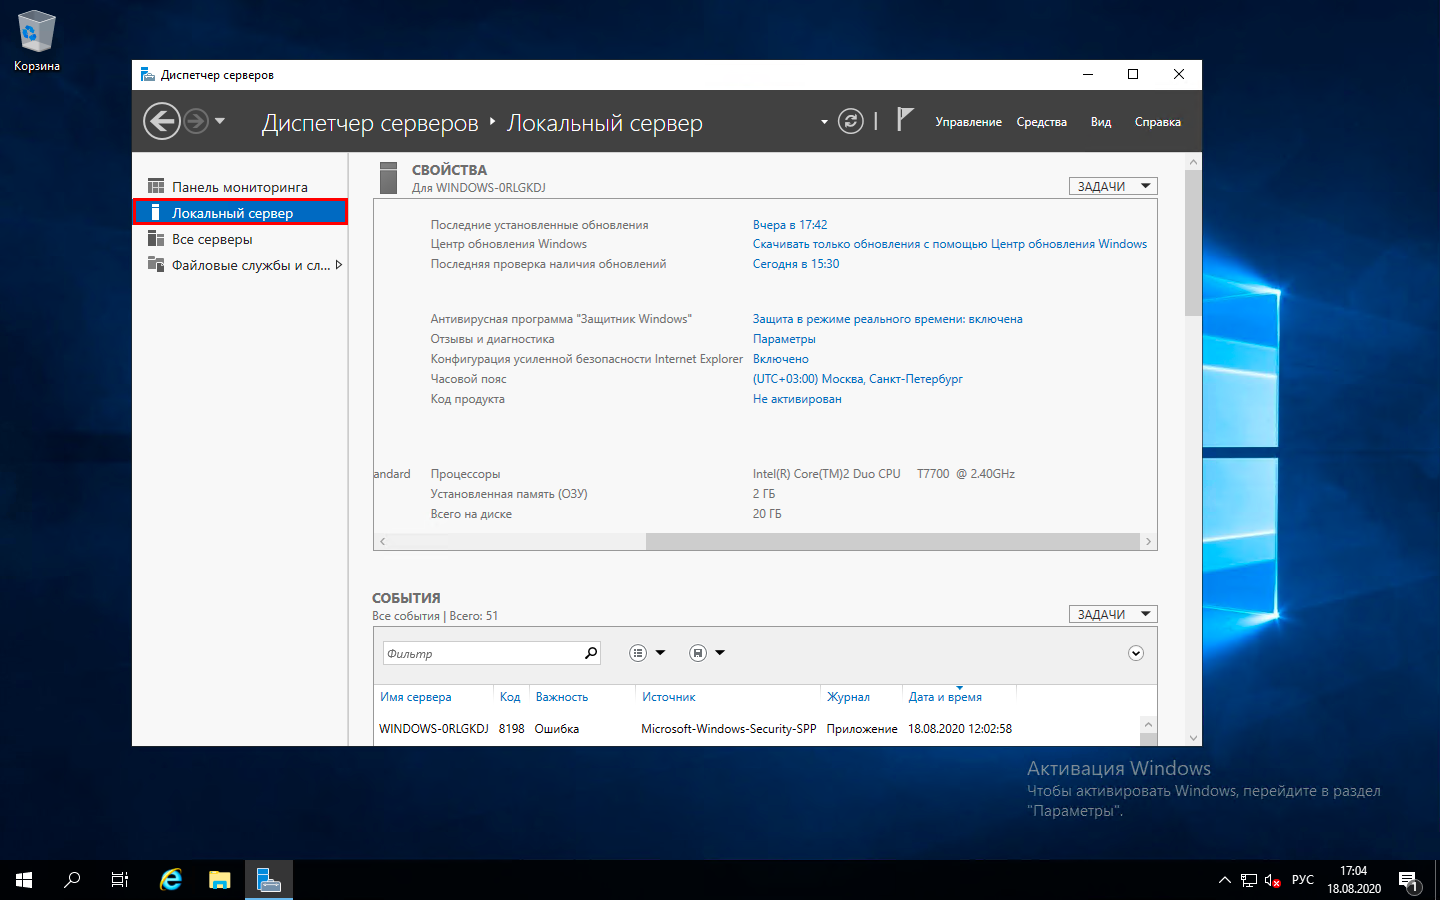This screenshot has width=1440, height=900.
Task: Open the Средства menu
Action: [1041, 122]
